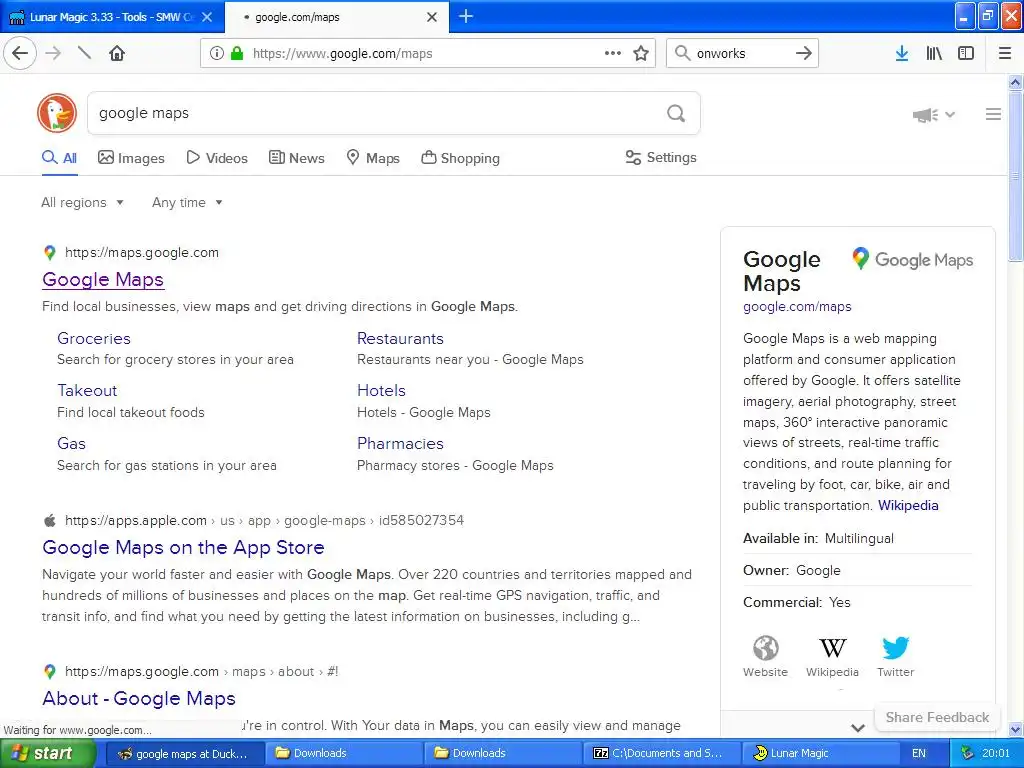This screenshot has width=1024, height=768.
Task: Open page actions three-dot menu
Action: tap(613, 54)
